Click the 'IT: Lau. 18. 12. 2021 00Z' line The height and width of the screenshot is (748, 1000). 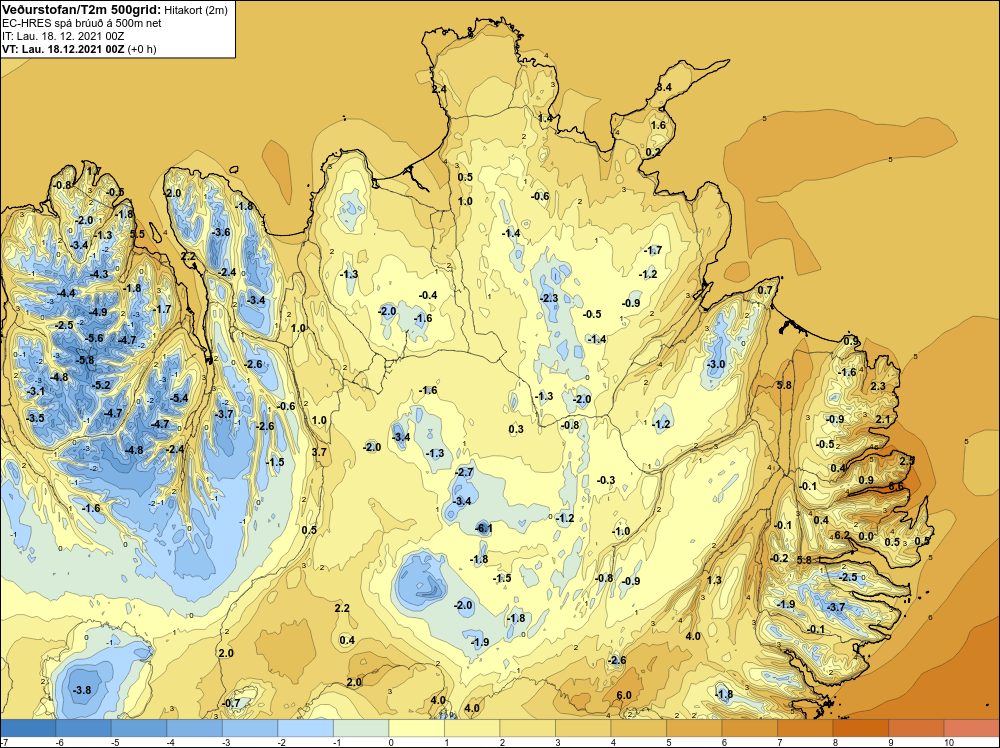tap(63, 36)
